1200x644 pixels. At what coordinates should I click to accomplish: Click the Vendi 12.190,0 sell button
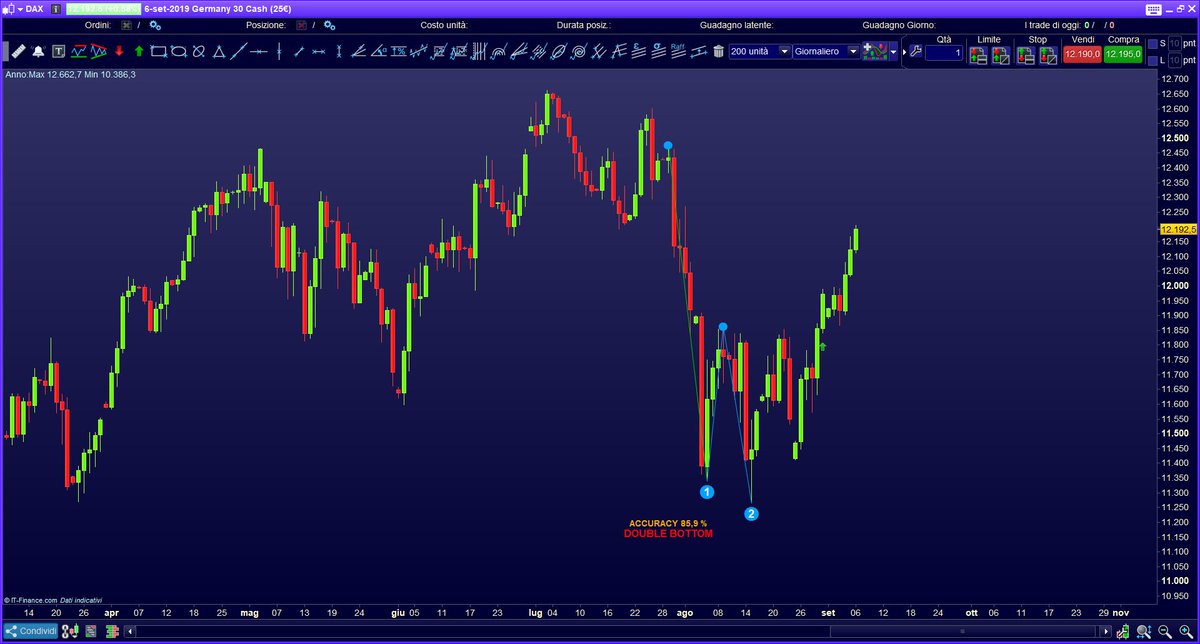click(1082, 55)
